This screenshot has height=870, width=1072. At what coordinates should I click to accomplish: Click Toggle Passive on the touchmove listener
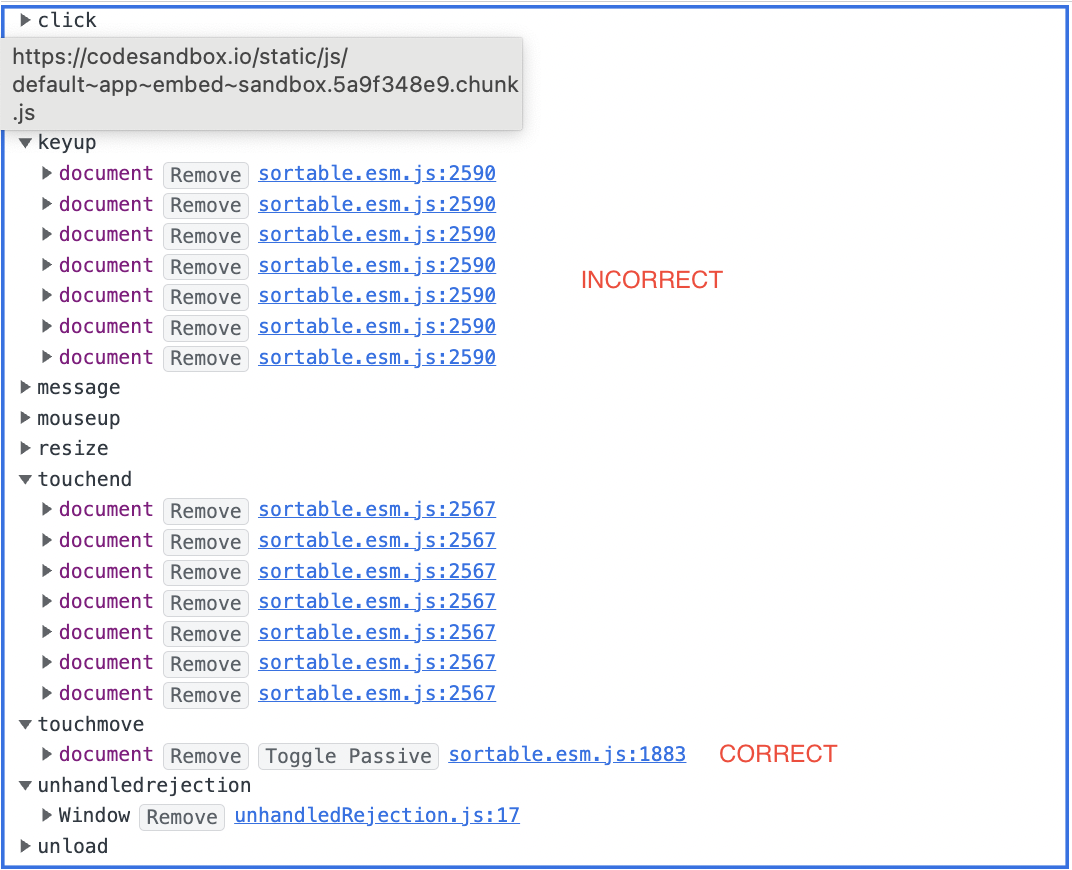click(348, 756)
